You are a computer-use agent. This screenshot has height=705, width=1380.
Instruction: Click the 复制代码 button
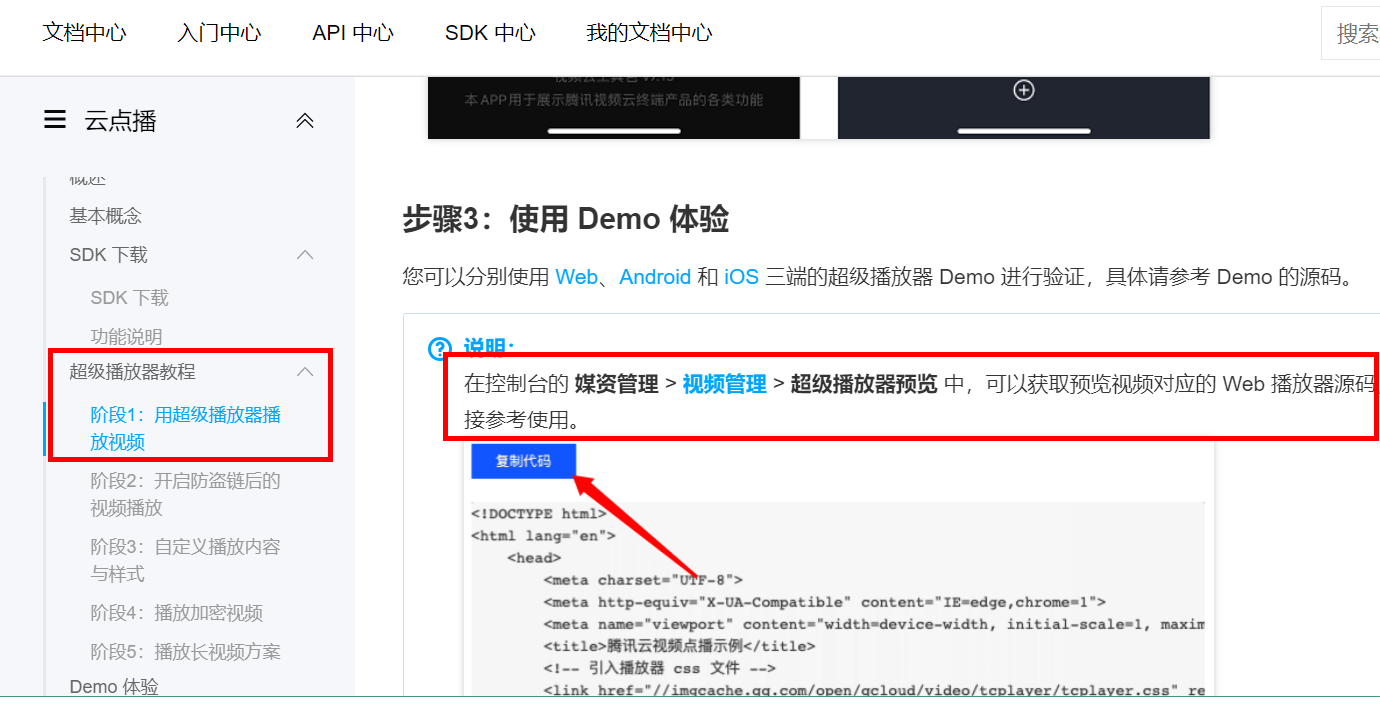[x=523, y=461]
